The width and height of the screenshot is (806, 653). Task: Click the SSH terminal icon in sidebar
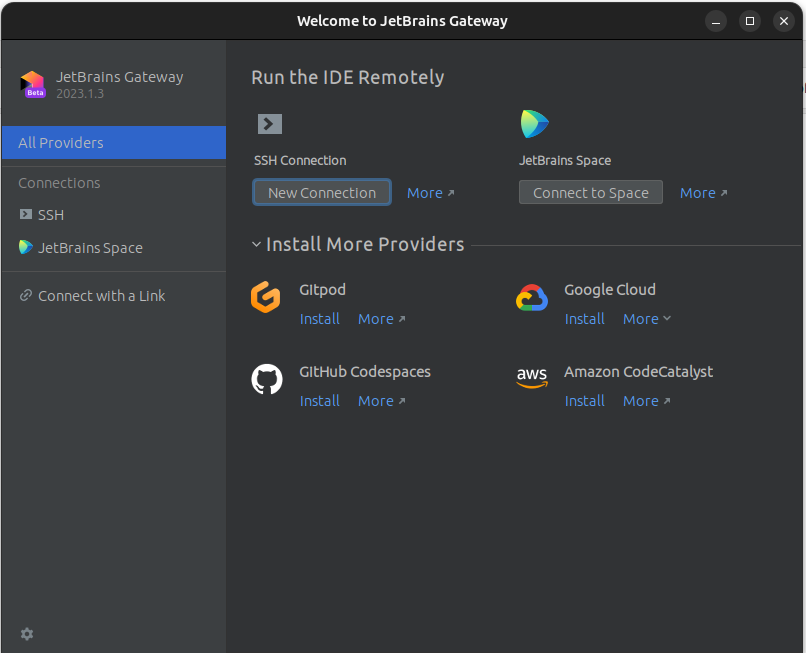[26, 214]
